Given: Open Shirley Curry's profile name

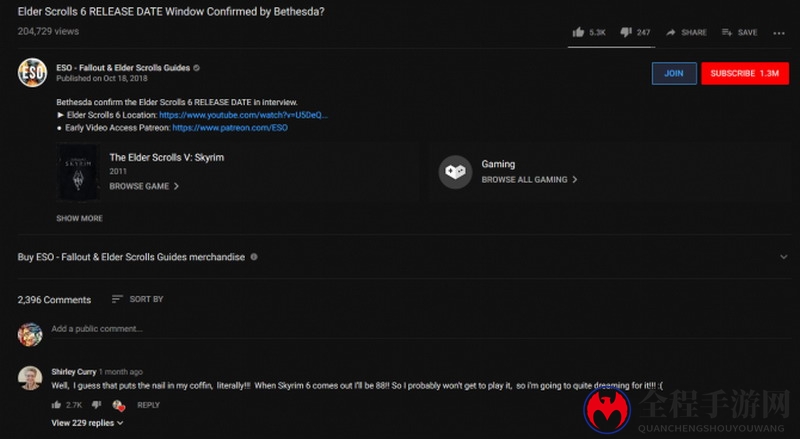Looking at the screenshot, I should point(73,372).
